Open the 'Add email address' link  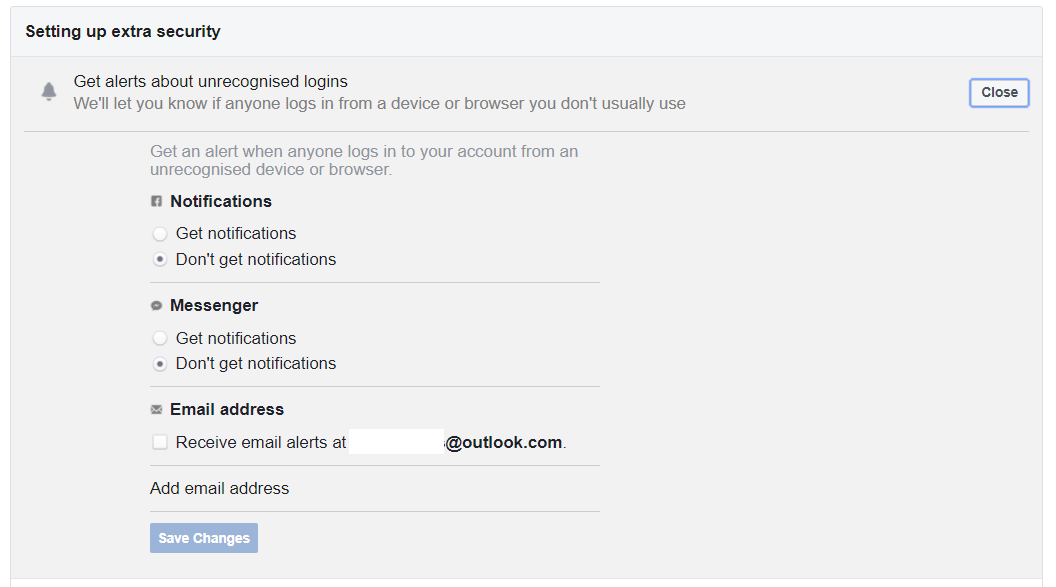(x=219, y=489)
